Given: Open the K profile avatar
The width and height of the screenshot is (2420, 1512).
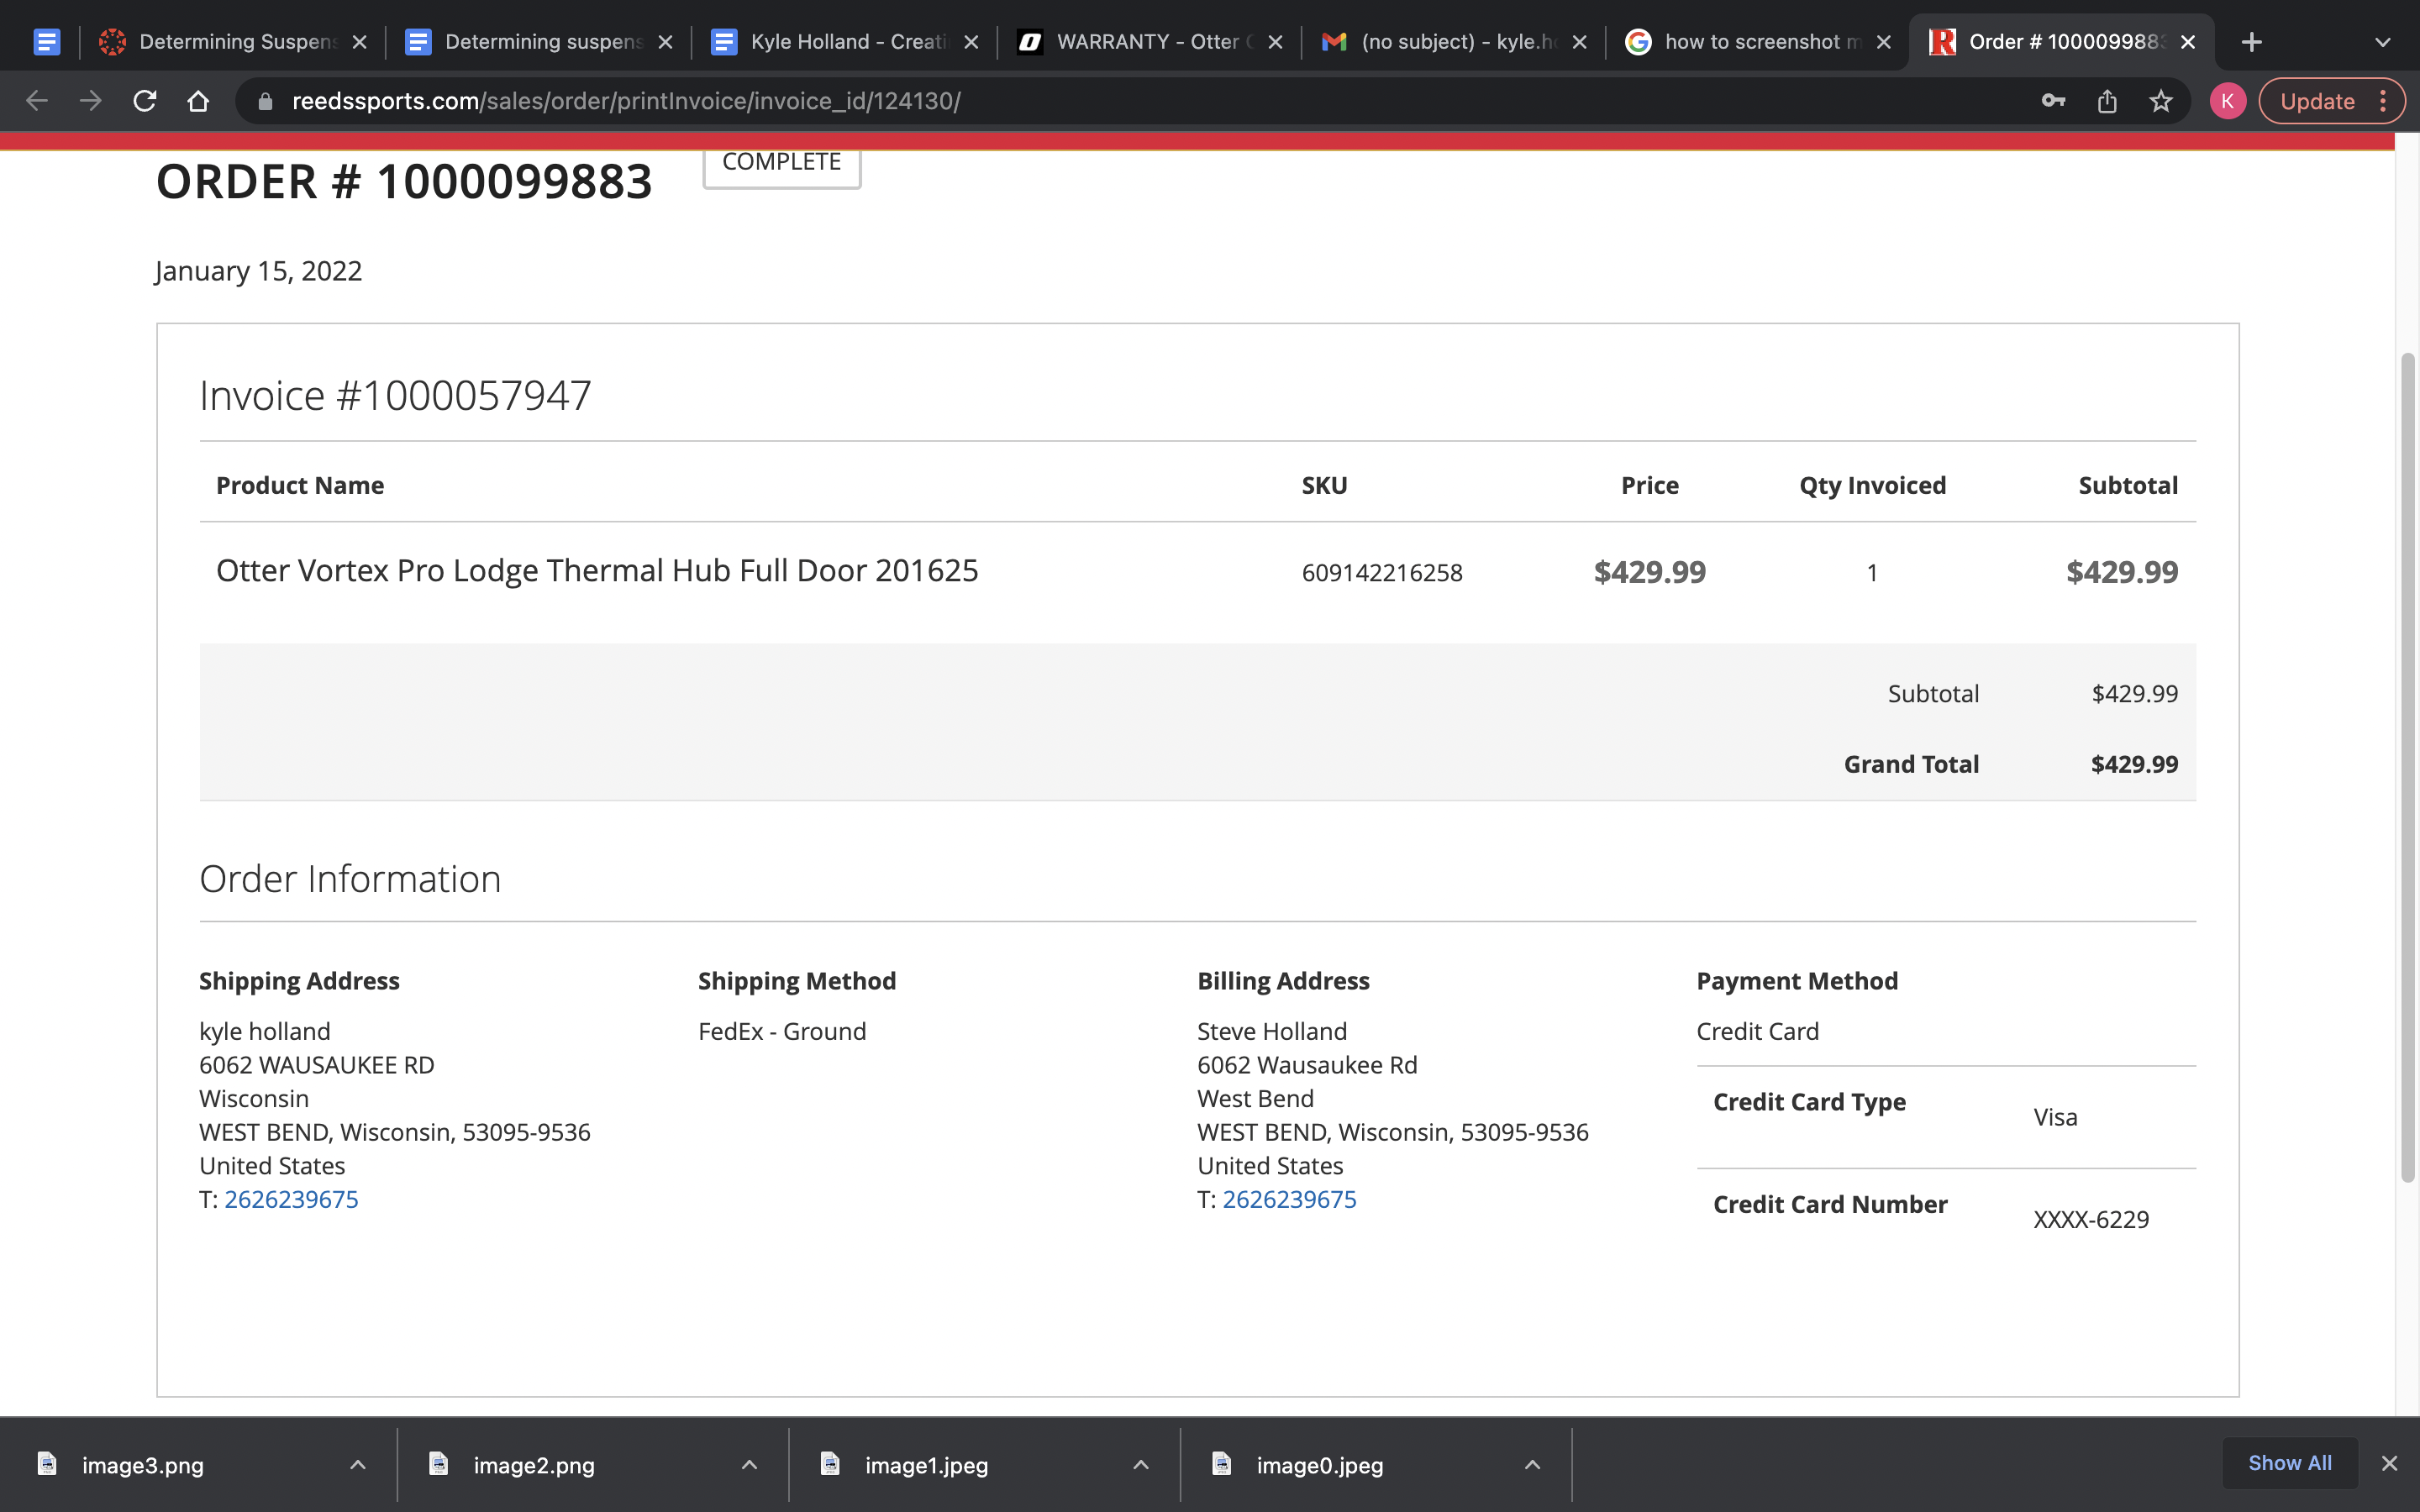Looking at the screenshot, I should (2228, 101).
